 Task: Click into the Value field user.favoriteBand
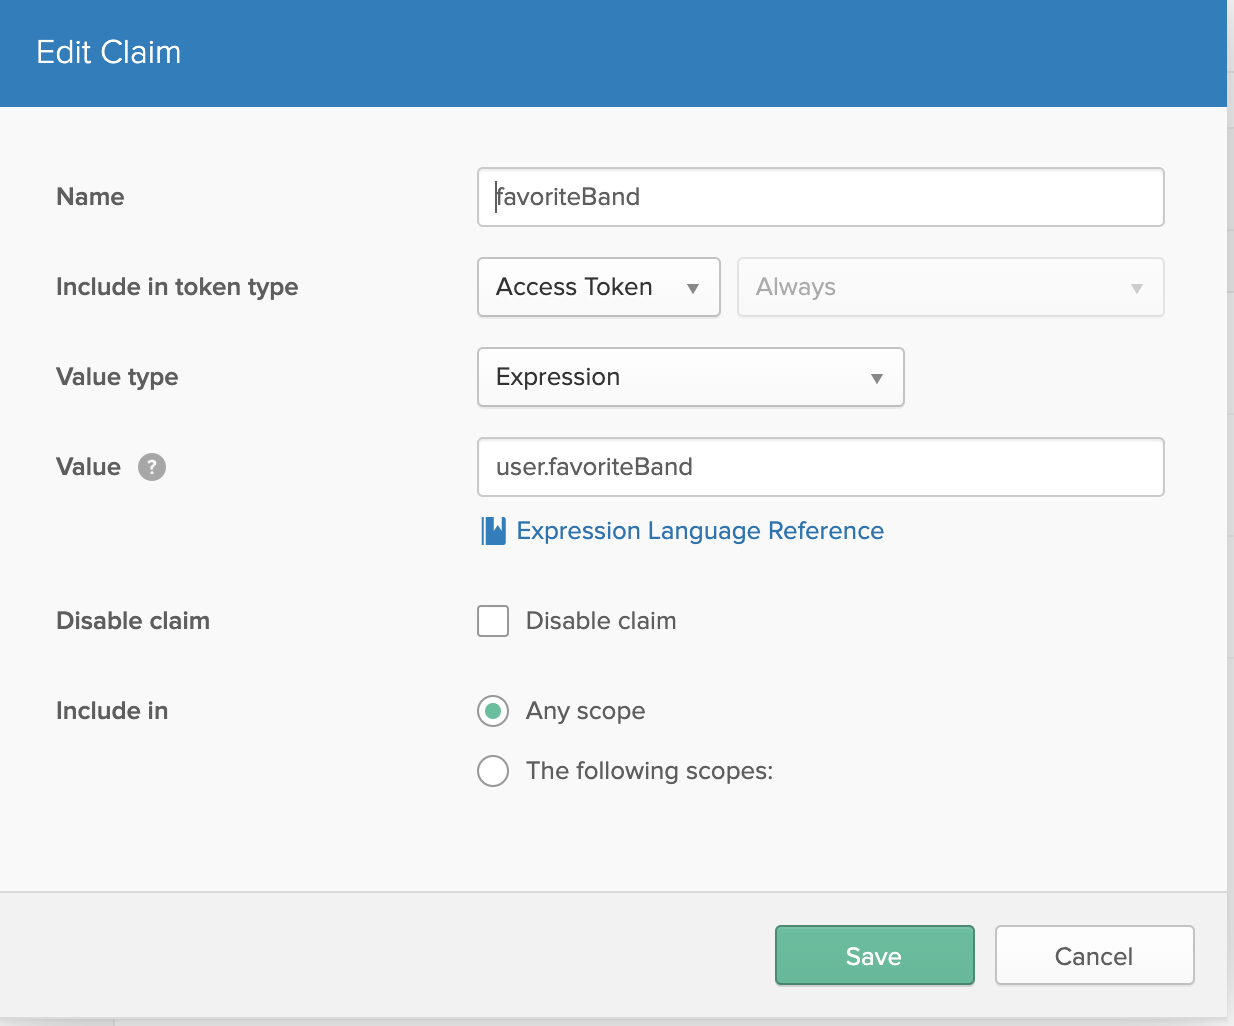click(820, 467)
